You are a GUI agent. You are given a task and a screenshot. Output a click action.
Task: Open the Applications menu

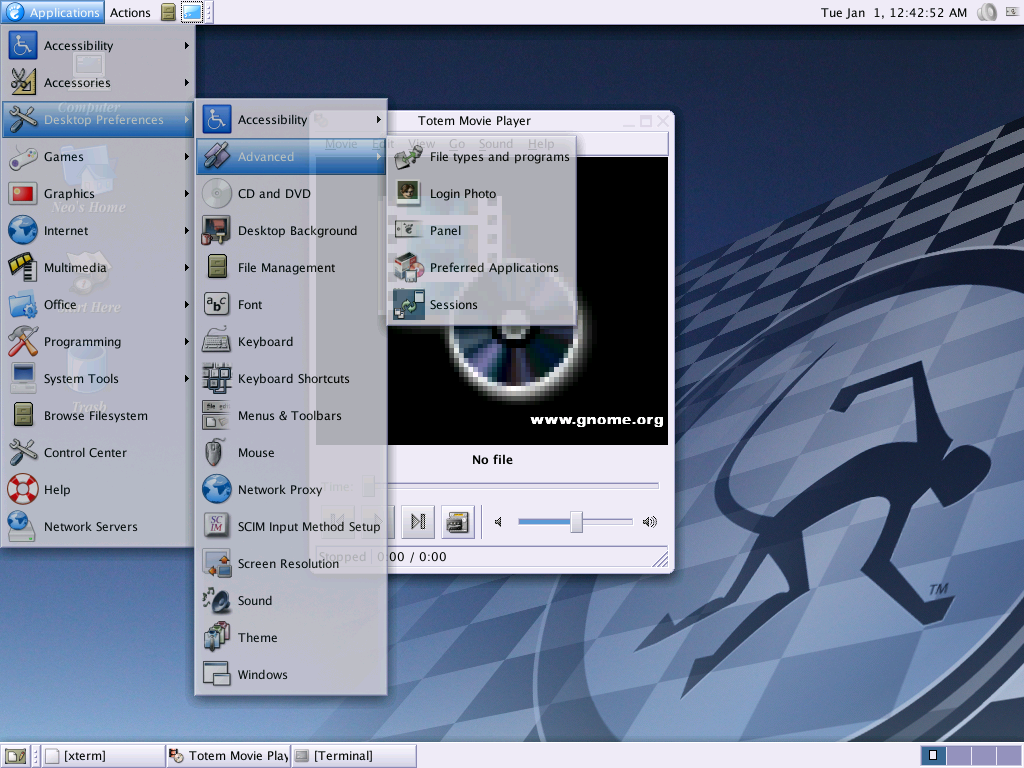(x=53, y=12)
